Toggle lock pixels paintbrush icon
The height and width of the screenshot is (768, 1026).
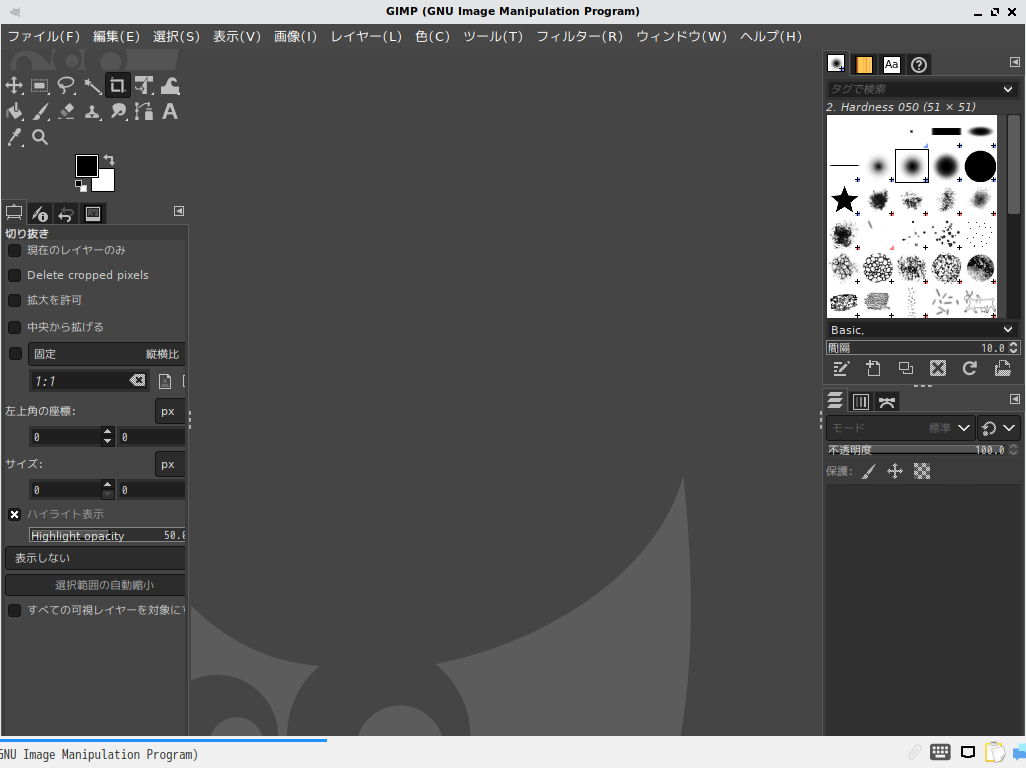tap(868, 472)
